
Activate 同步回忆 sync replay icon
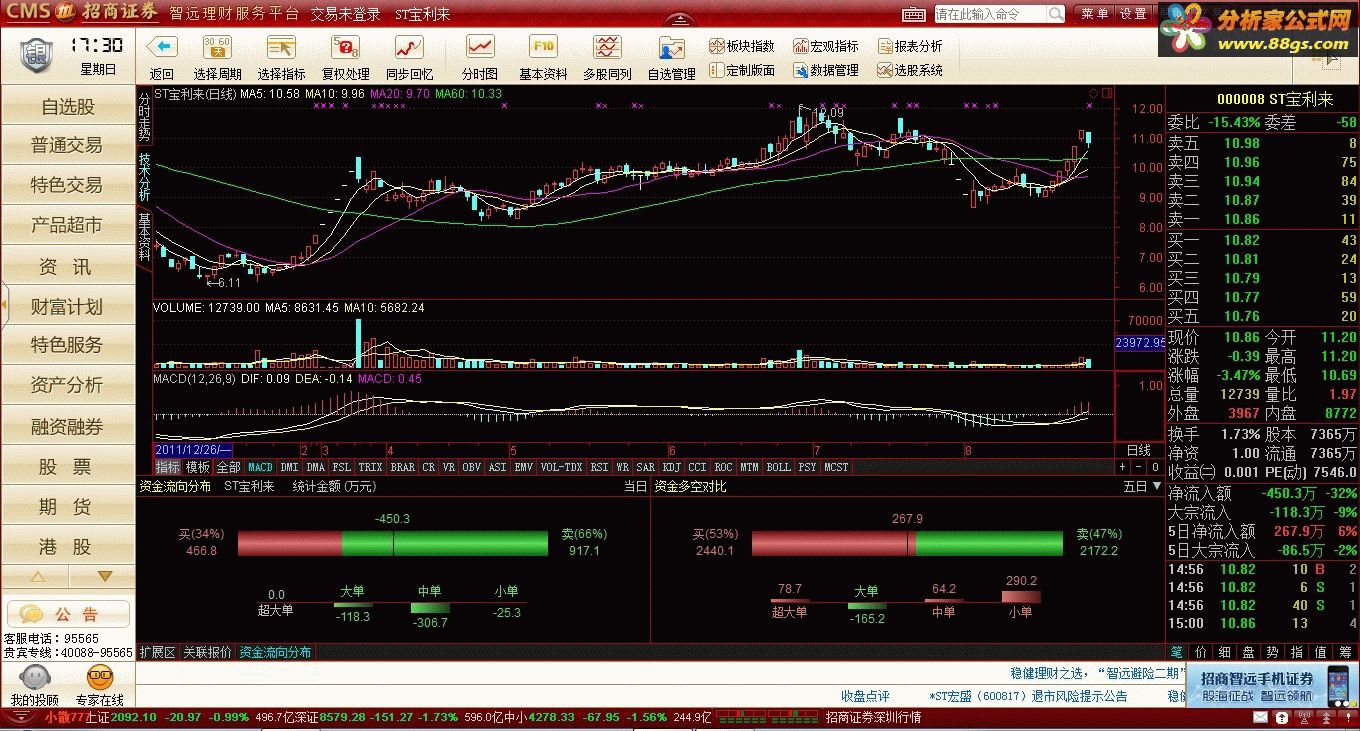409,47
